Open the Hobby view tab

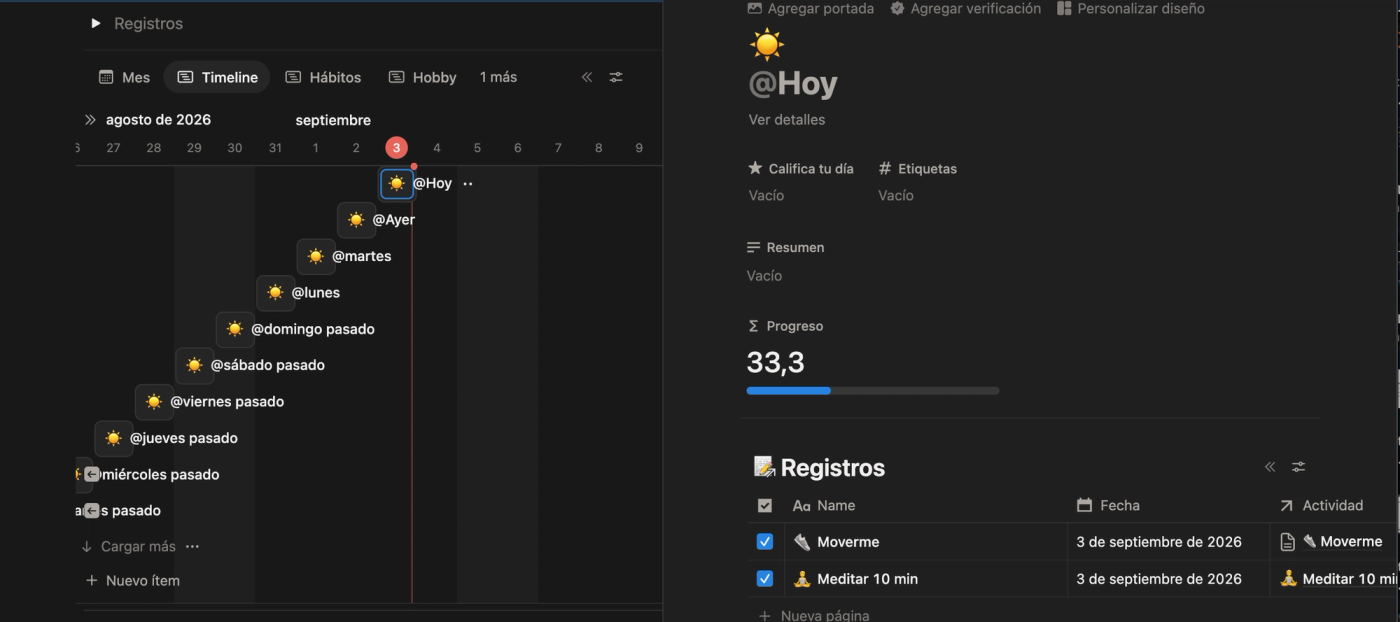coord(422,77)
